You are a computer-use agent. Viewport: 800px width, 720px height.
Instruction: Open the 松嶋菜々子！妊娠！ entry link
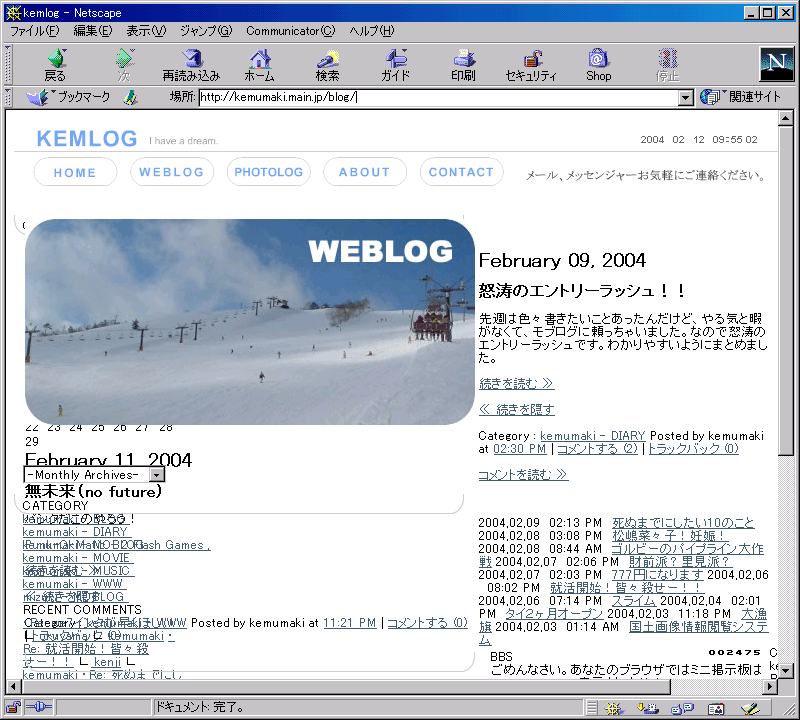coord(669,536)
